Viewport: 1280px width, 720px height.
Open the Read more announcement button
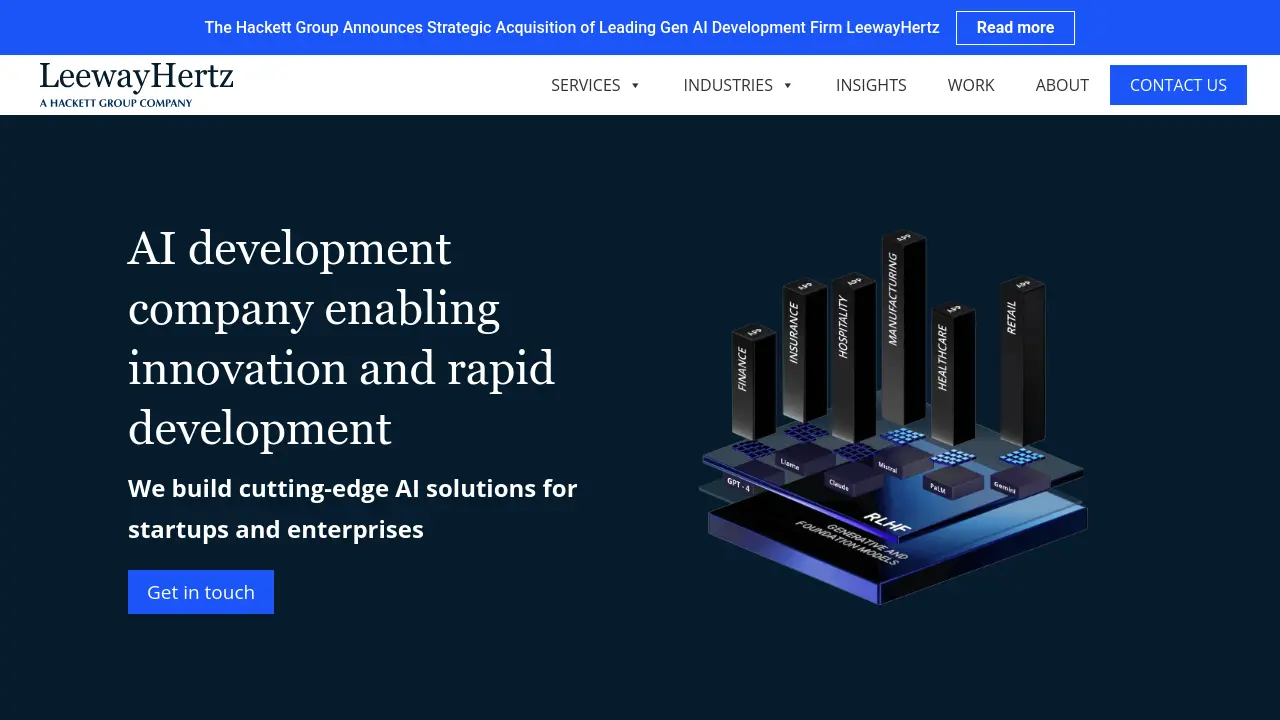[x=1015, y=28]
